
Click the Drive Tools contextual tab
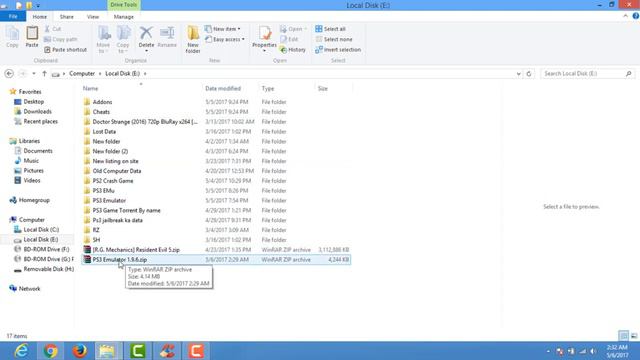tap(124, 5)
